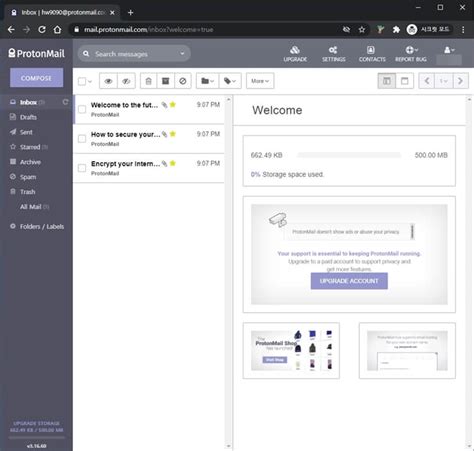Image resolution: width=474 pixels, height=451 pixels.
Task: Toggle the select all messages checkbox
Action: [82, 81]
